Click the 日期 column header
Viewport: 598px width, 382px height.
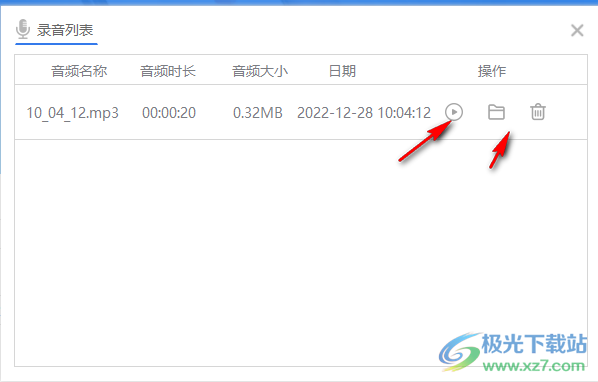pos(342,71)
